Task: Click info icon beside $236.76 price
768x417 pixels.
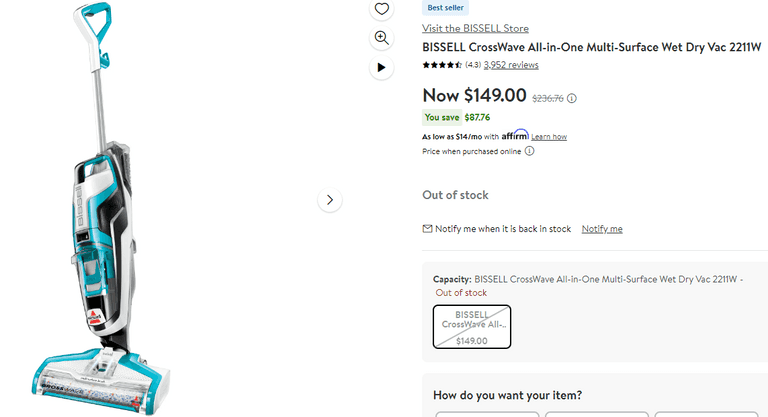Action: [x=572, y=98]
